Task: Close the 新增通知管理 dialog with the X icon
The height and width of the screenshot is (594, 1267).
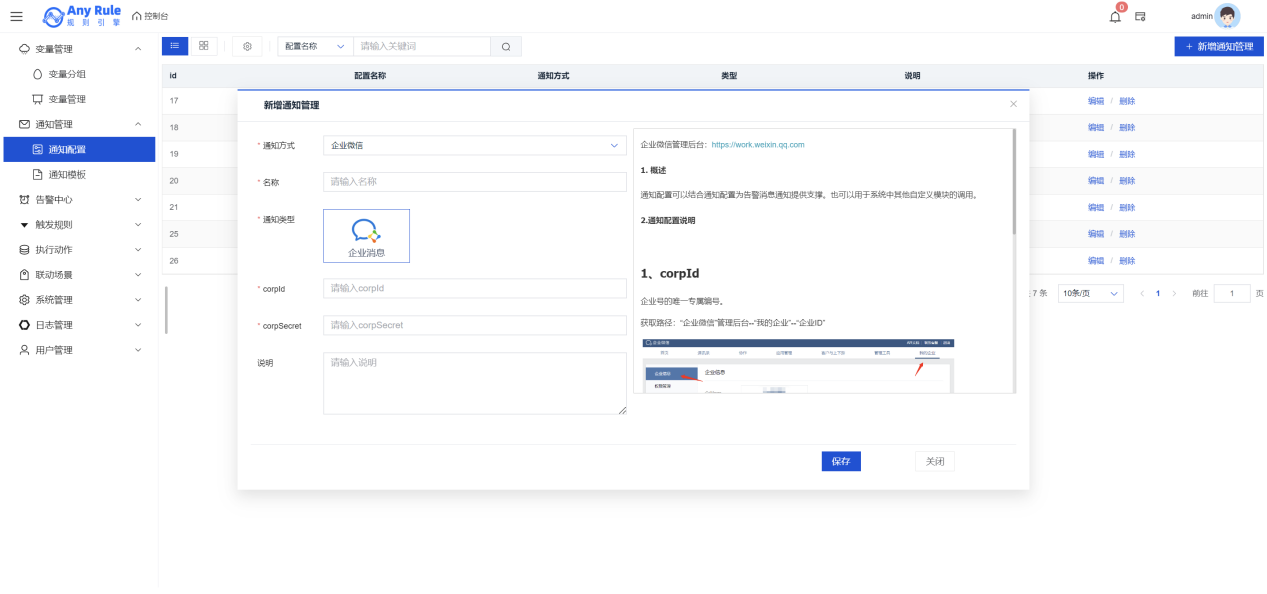Action: point(1013,104)
